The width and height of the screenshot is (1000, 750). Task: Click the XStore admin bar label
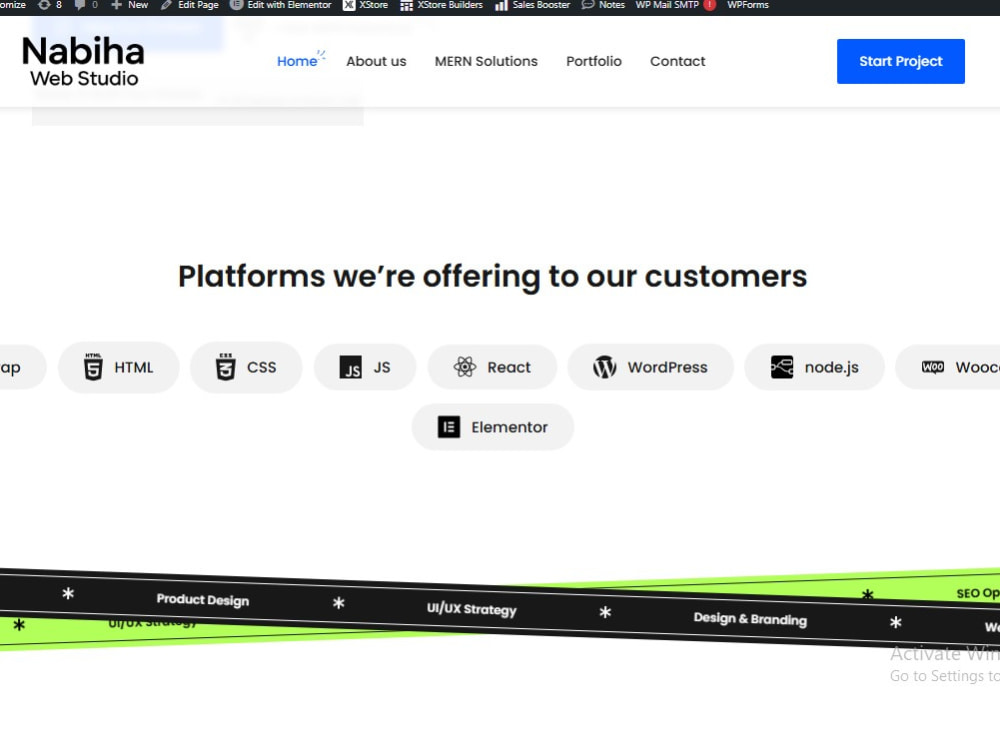click(373, 5)
